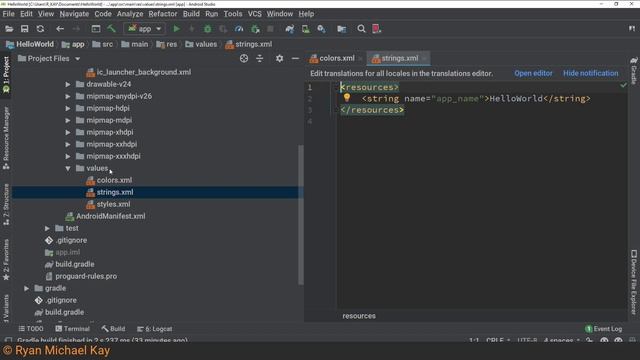Image resolution: width=640 pixels, height=360 pixels.
Task: Click the resources breadcrumb below the editor
Action: pos(359,316)
